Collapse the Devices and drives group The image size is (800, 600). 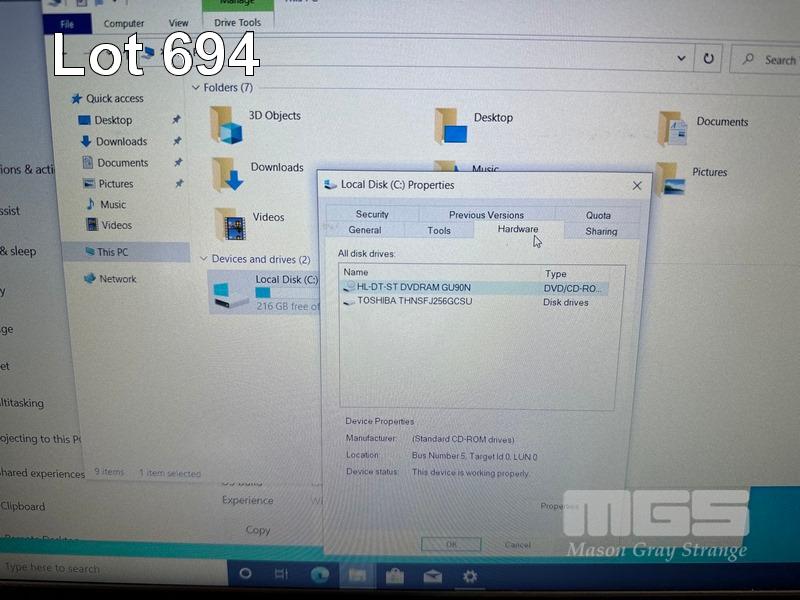pyautogui.click(x=203, y=259)
